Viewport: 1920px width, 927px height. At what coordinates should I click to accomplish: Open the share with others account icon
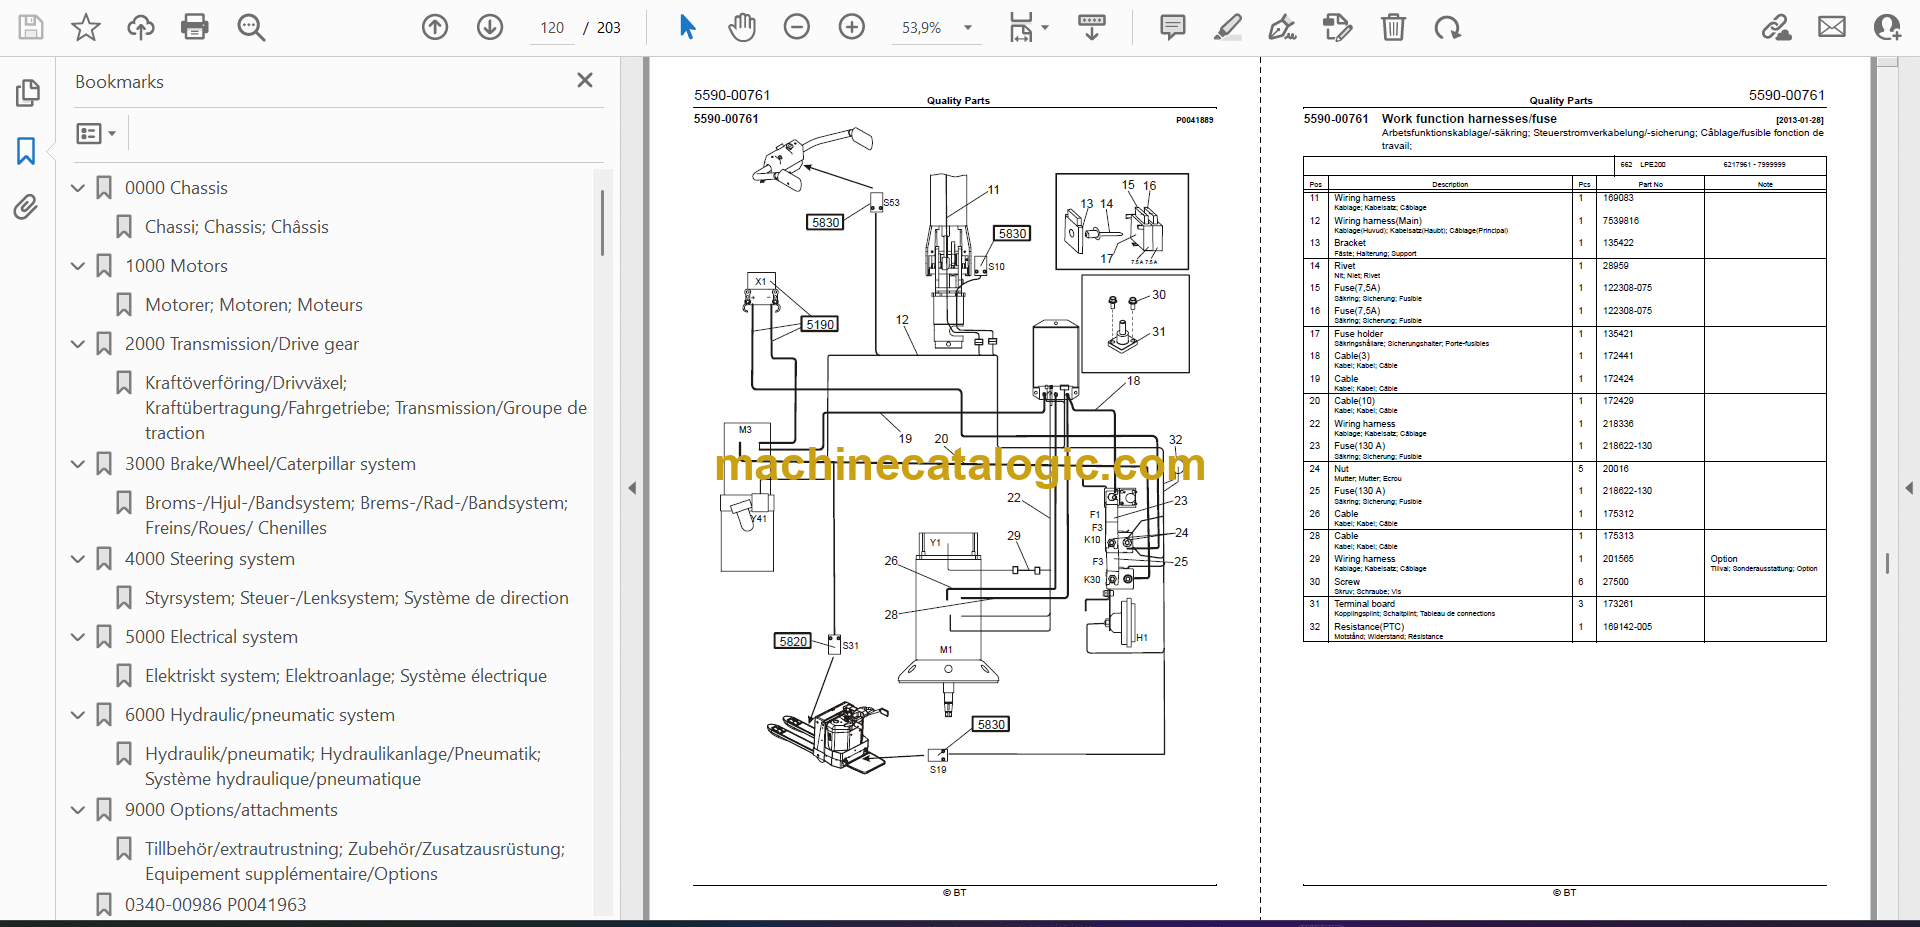click(1887, 27)
